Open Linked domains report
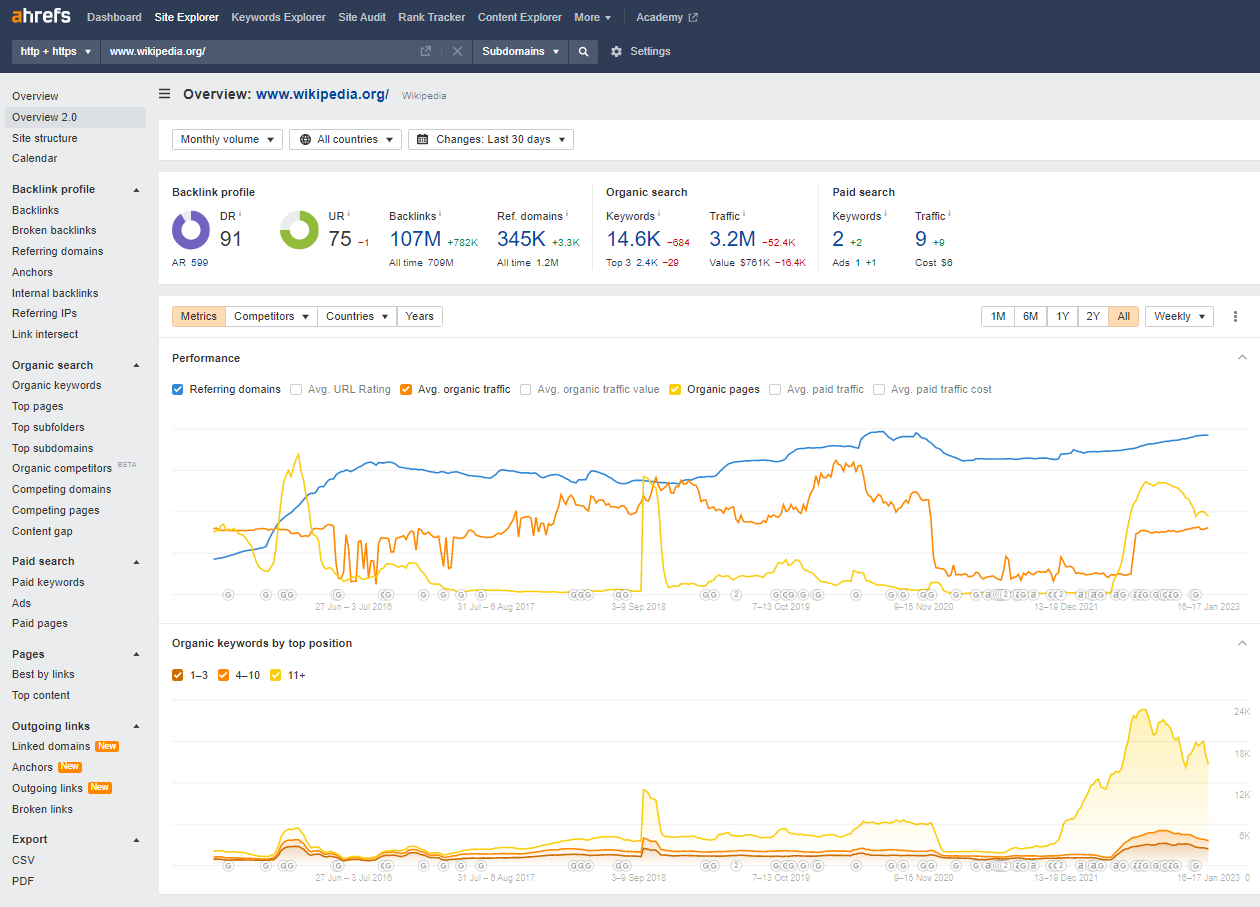 point(51,746)
